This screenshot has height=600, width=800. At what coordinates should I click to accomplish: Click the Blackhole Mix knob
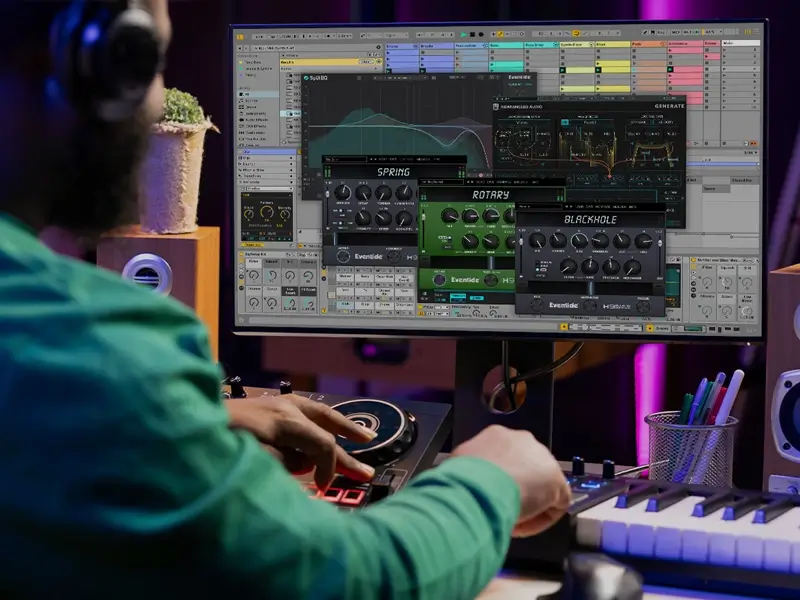tap(537, 240)
